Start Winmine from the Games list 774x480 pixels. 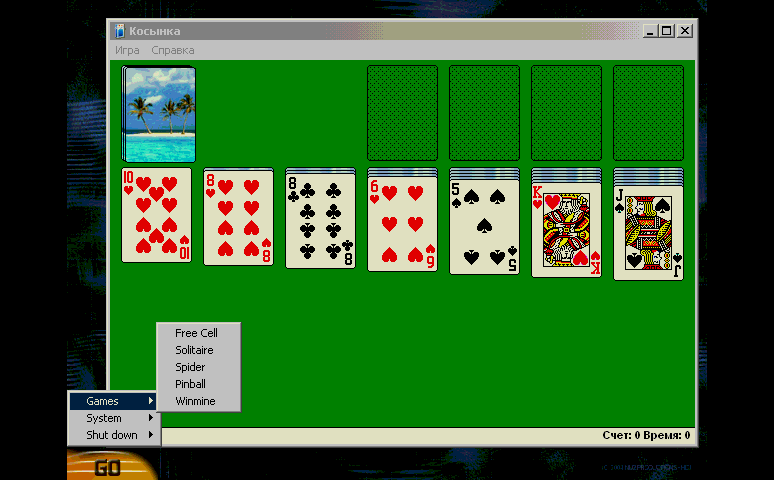click(x=195, y=401)
